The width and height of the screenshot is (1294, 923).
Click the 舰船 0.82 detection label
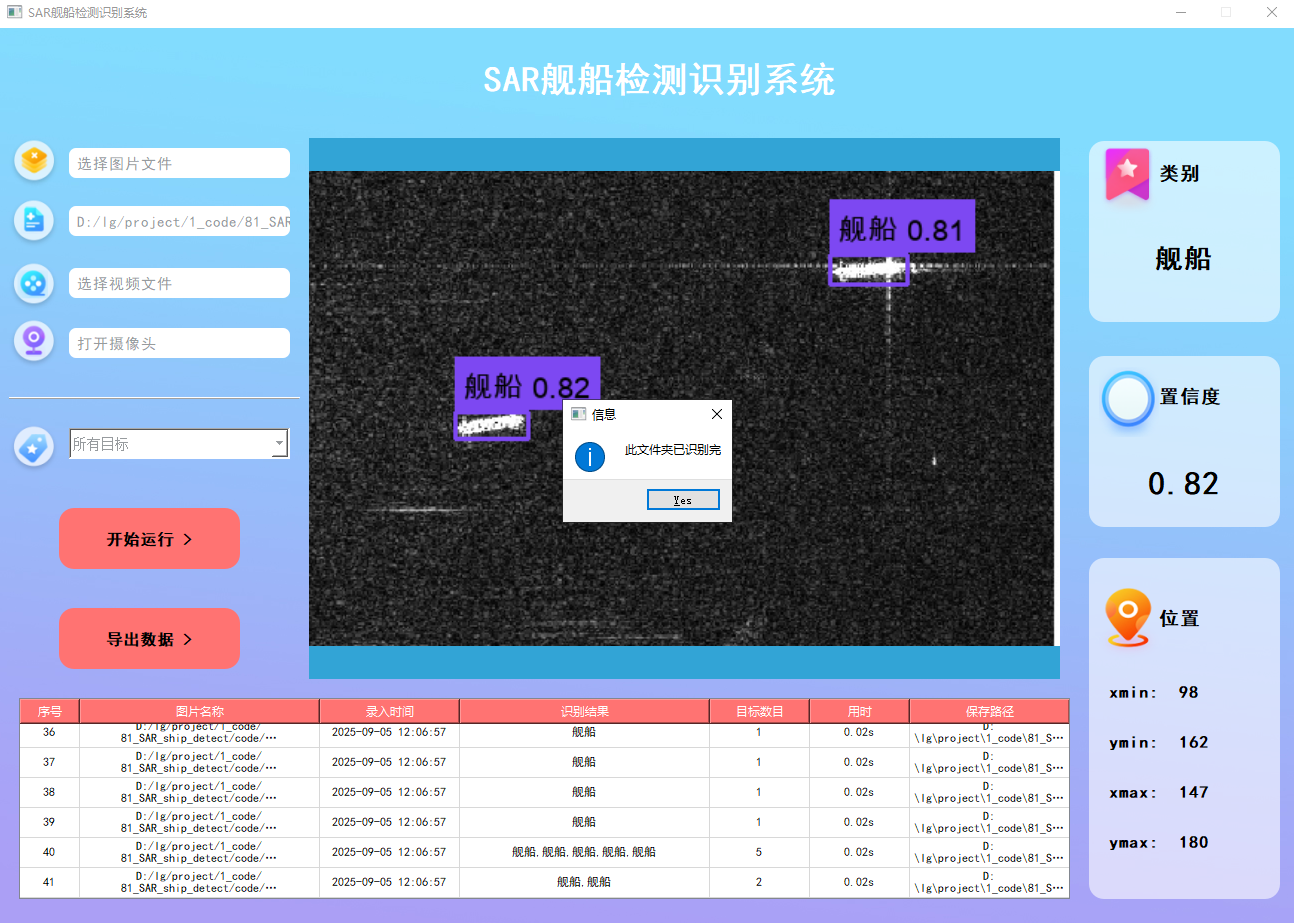click(x=527, y=384)
